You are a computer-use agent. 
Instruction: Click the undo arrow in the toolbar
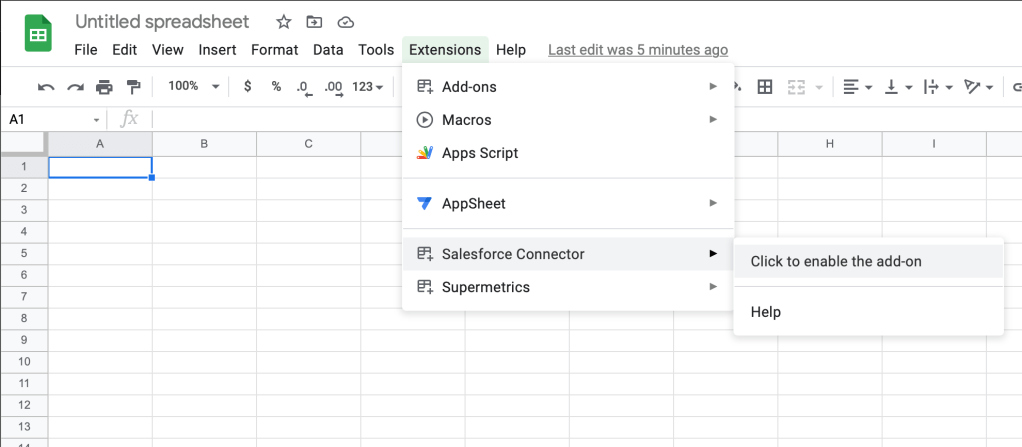coord(46,87)
